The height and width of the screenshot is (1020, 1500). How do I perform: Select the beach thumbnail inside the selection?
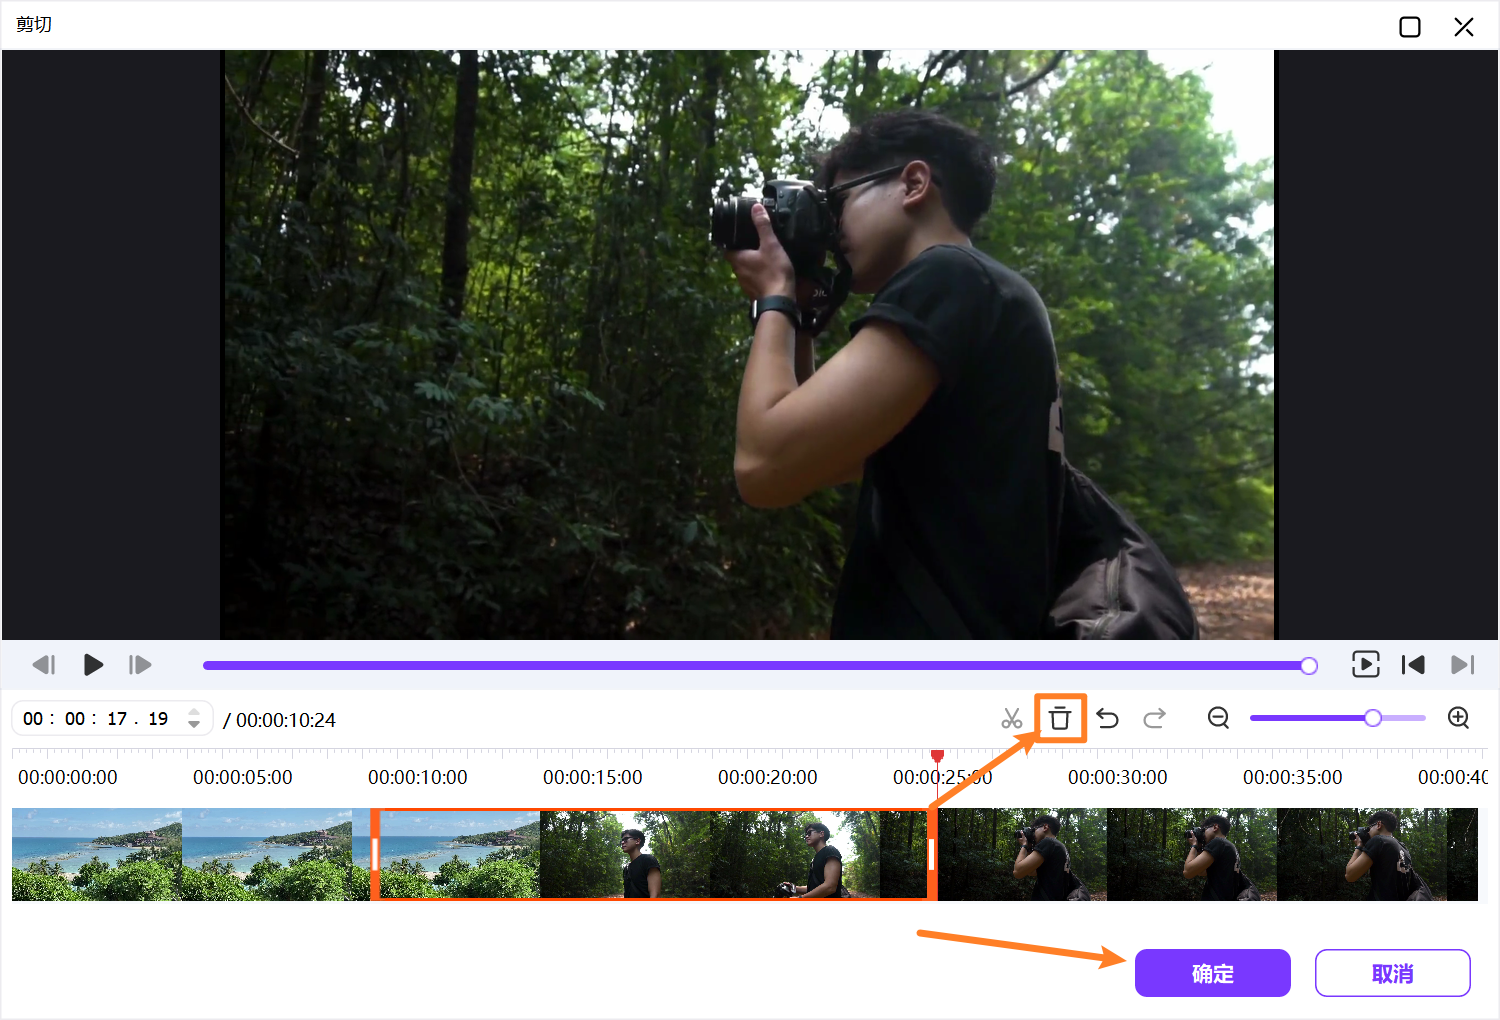tap(460, 854)
